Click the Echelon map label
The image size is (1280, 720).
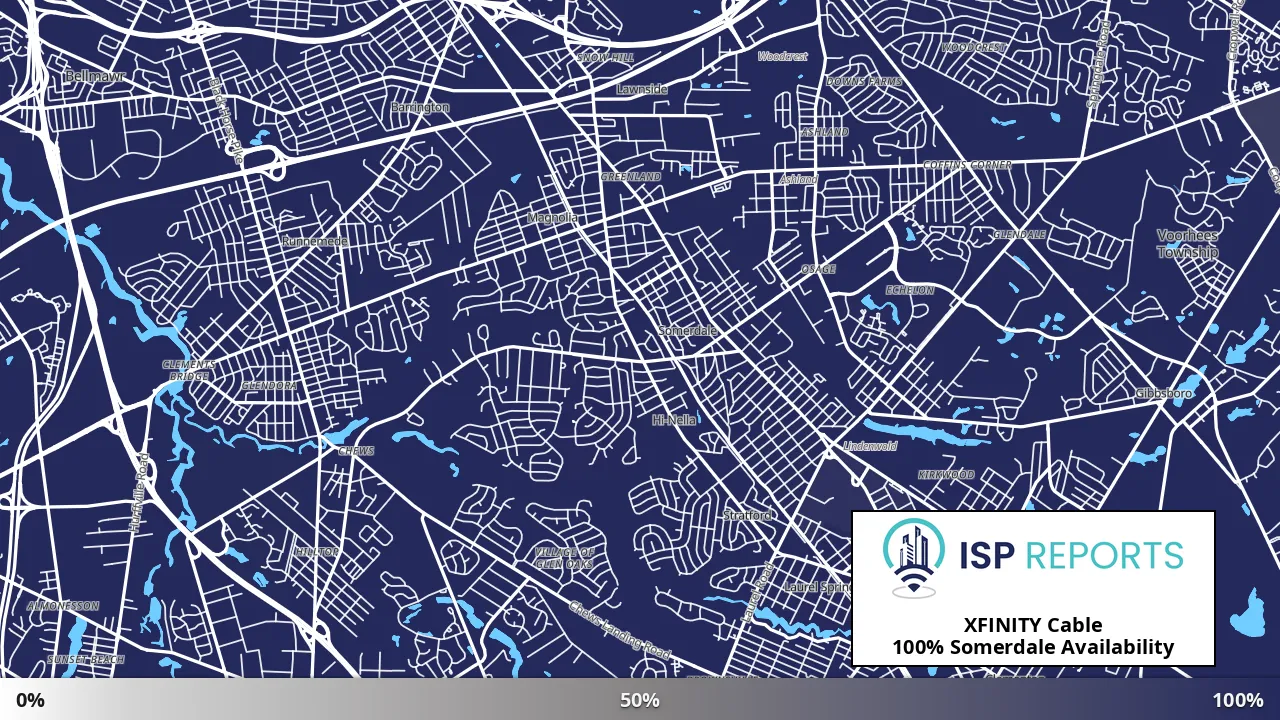911,290
